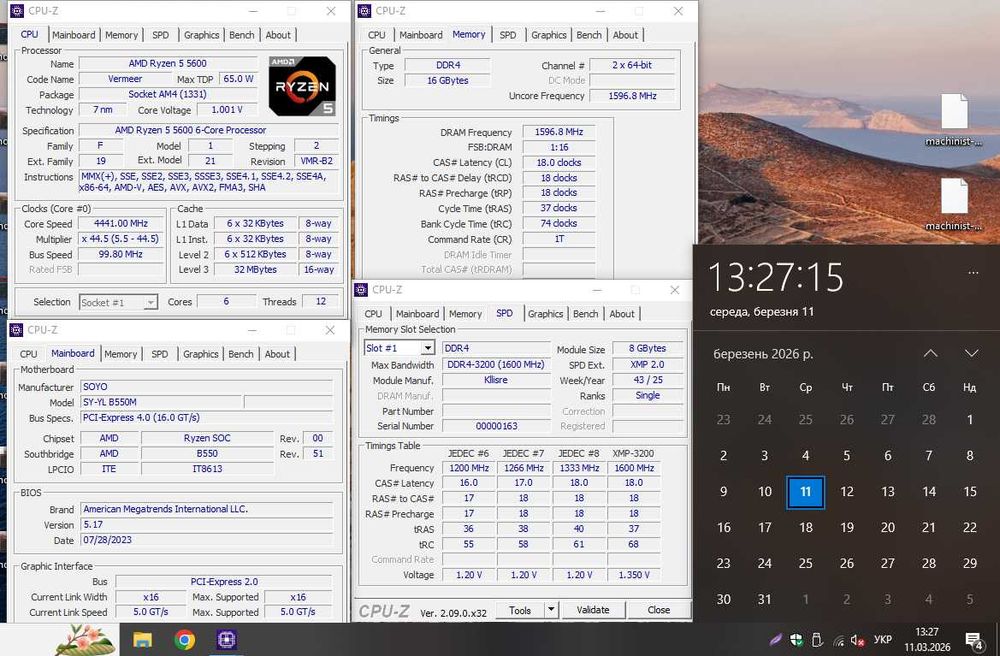Click the USB safely remove tray icon
This screenshot has width=1000, height=656.
817,639
